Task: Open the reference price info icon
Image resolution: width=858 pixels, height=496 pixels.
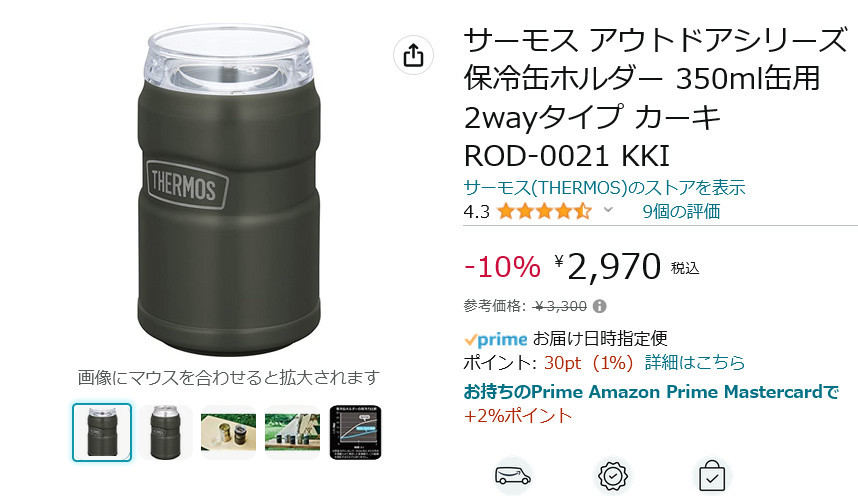Action: 600,306
